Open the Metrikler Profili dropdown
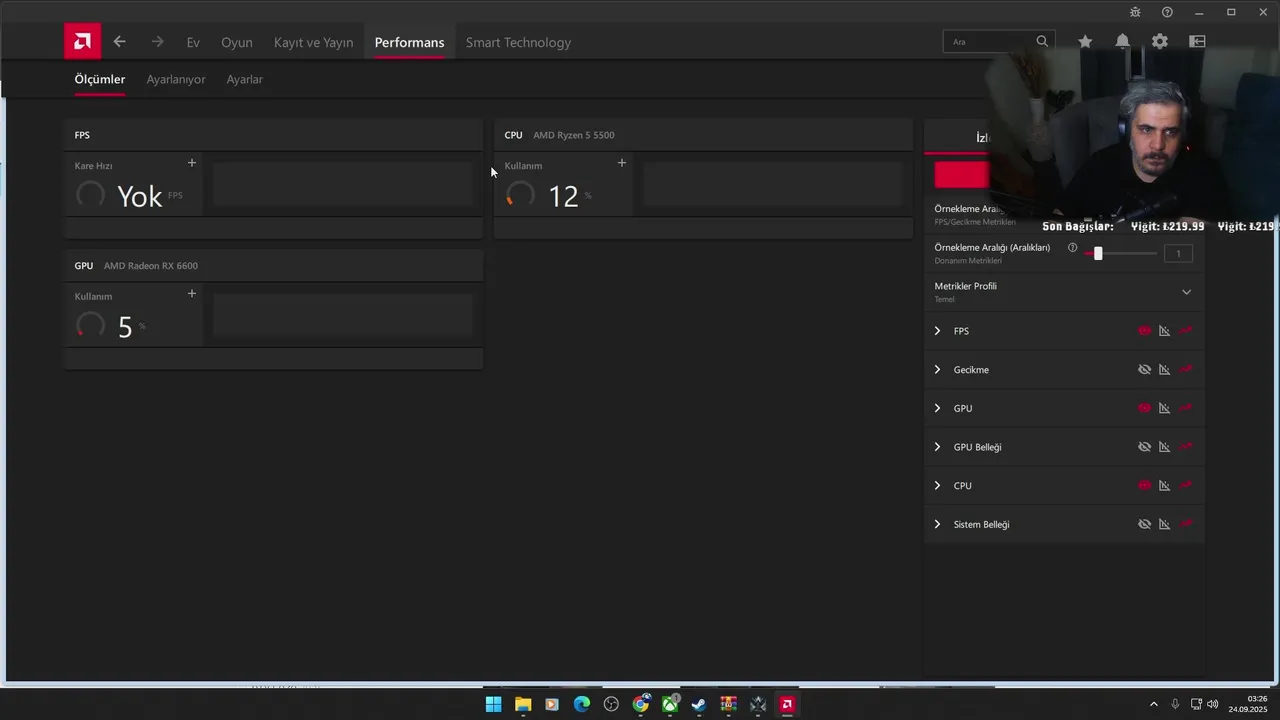Screen dimensions: 1280x720 (x=1063, y=292)
